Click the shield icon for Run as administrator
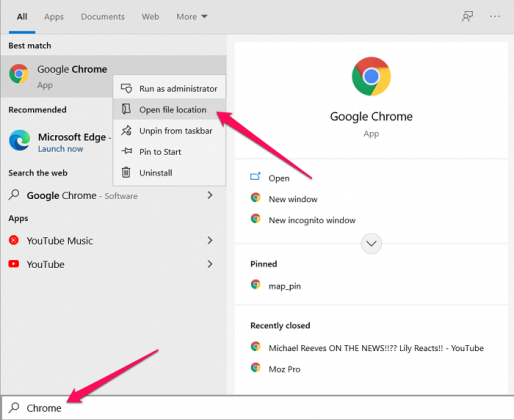The image size is (514, 420). click(x=126, y=88)
